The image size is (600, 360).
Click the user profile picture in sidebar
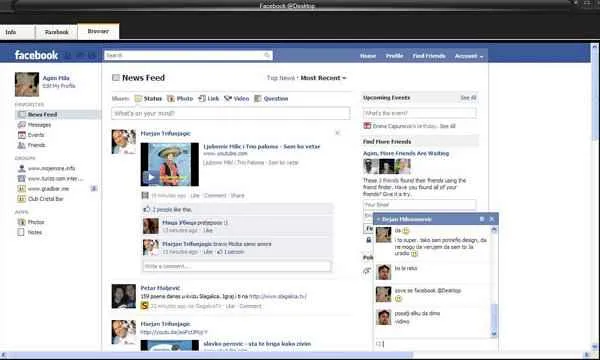27,84
